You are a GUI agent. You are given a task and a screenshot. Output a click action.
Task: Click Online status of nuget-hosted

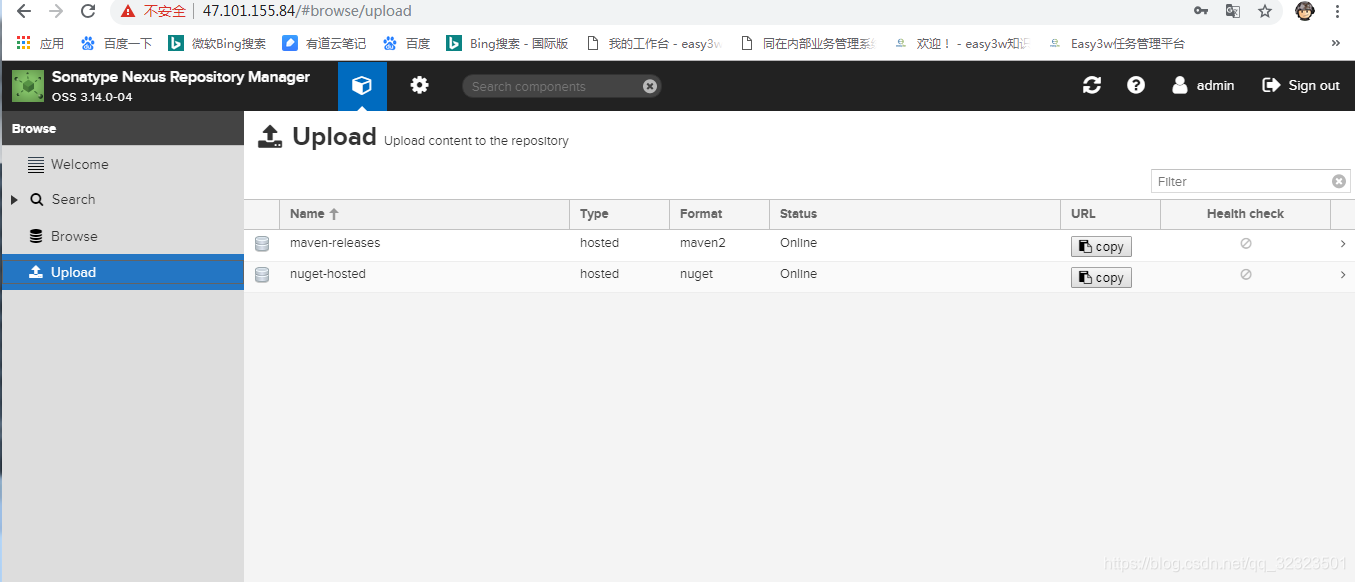[x=798, y=274]
